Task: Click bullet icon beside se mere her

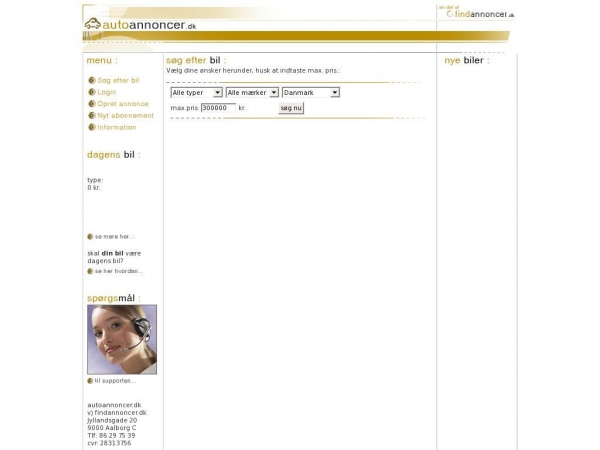Action: (x=90, y=237)
